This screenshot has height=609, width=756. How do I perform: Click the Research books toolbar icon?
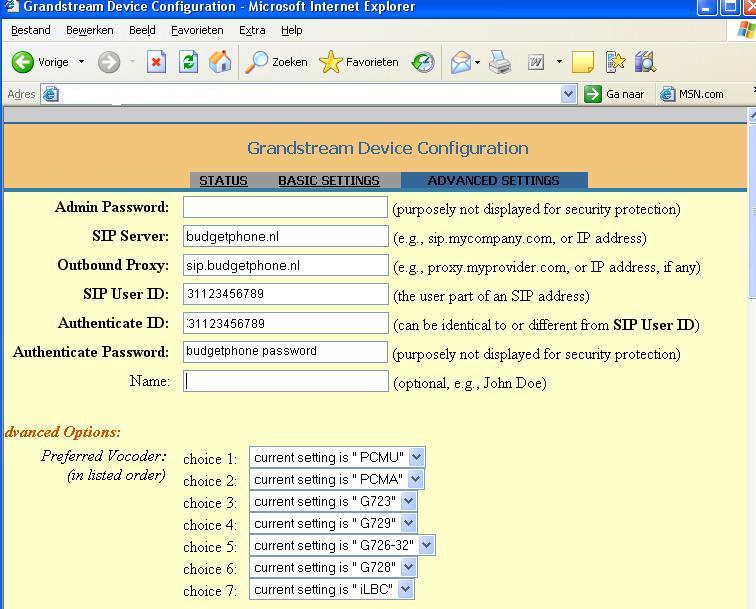tap(645, 62)
